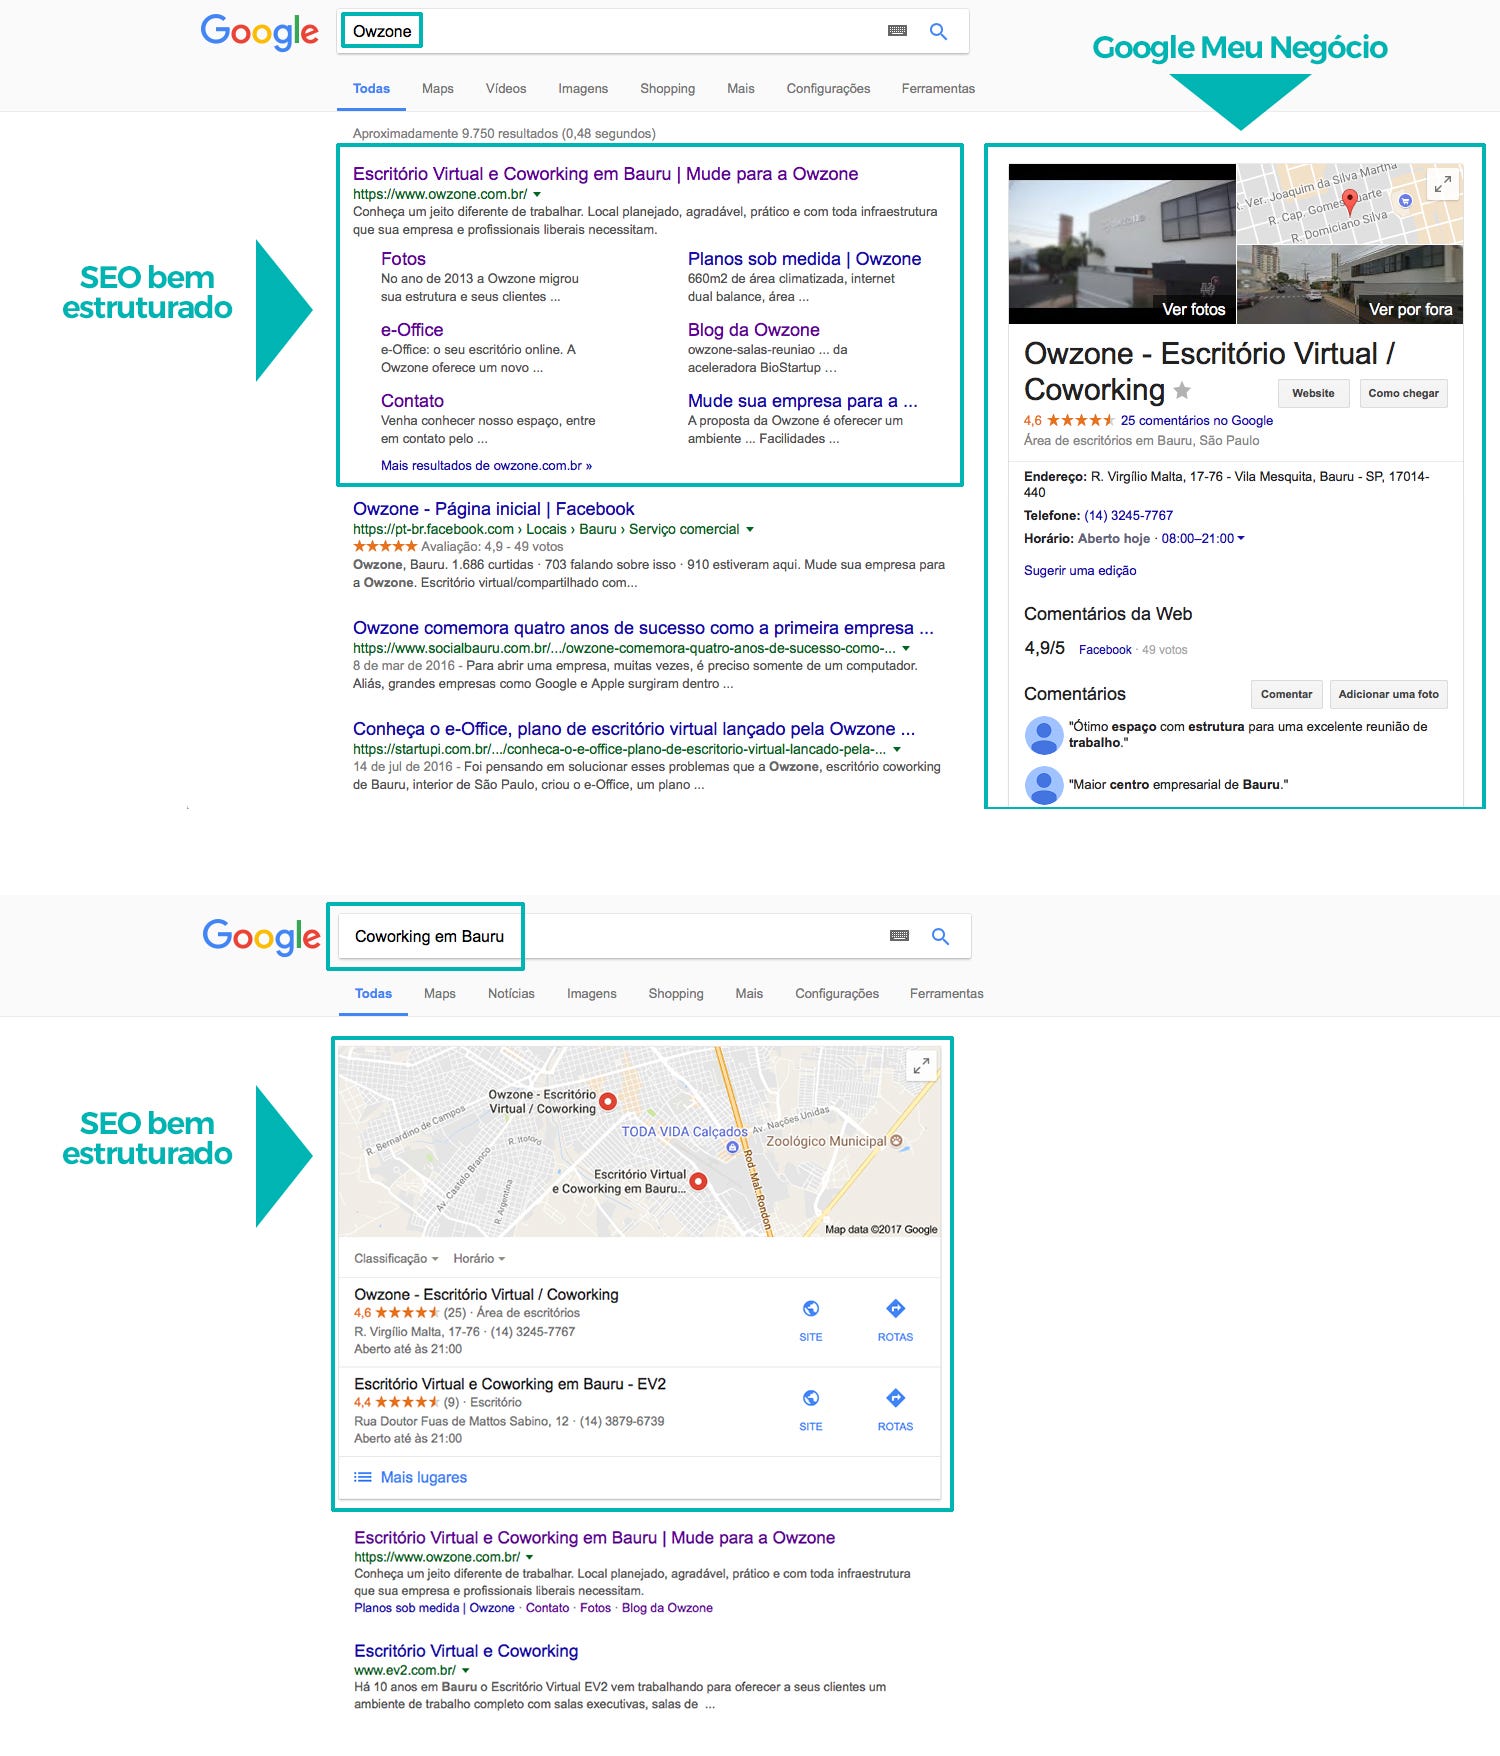Click the Escritório Virtual e Coworking red pin
1500x1756 pixels.
coord(699,1181)
